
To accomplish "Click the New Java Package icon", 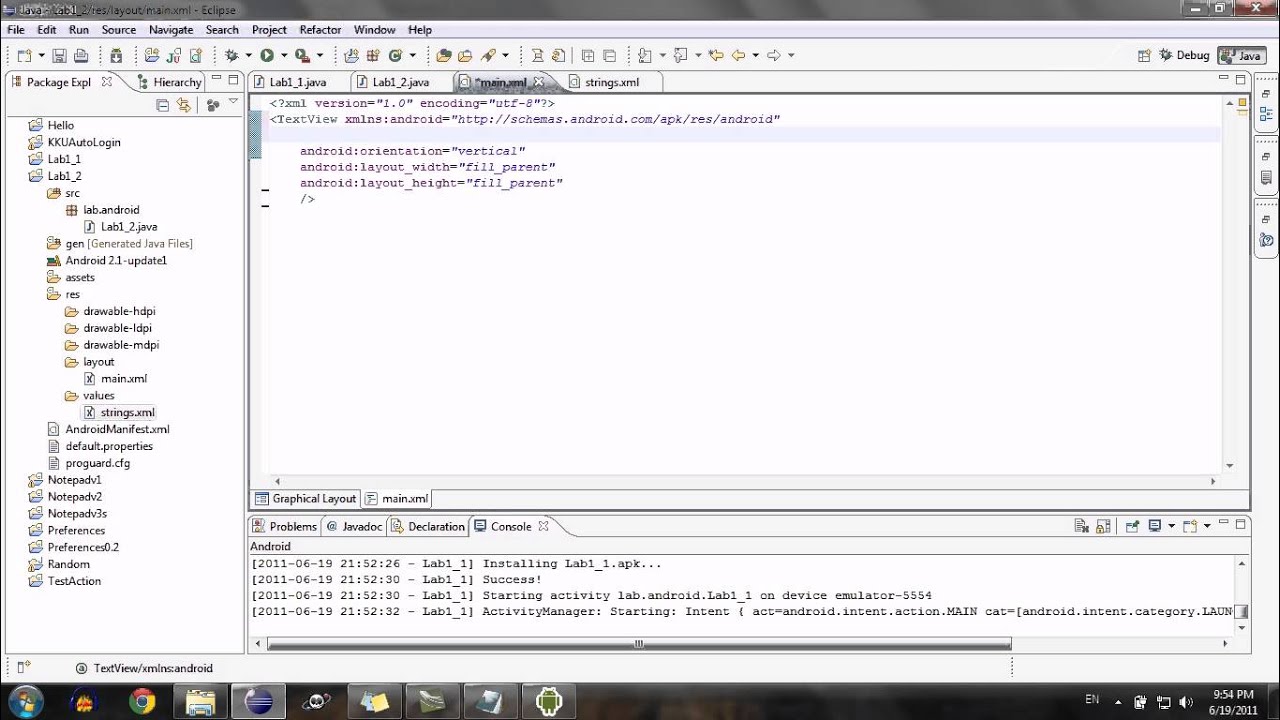I will tap(373, 56).
